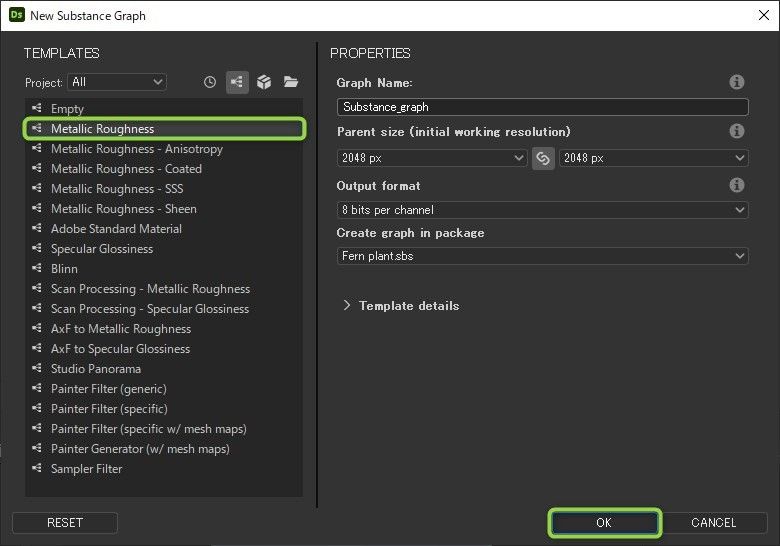The height and width of the screenshot is (546, 780).
Task: Select Metallic Roughness - Sheen template
Action: point(164,209)
